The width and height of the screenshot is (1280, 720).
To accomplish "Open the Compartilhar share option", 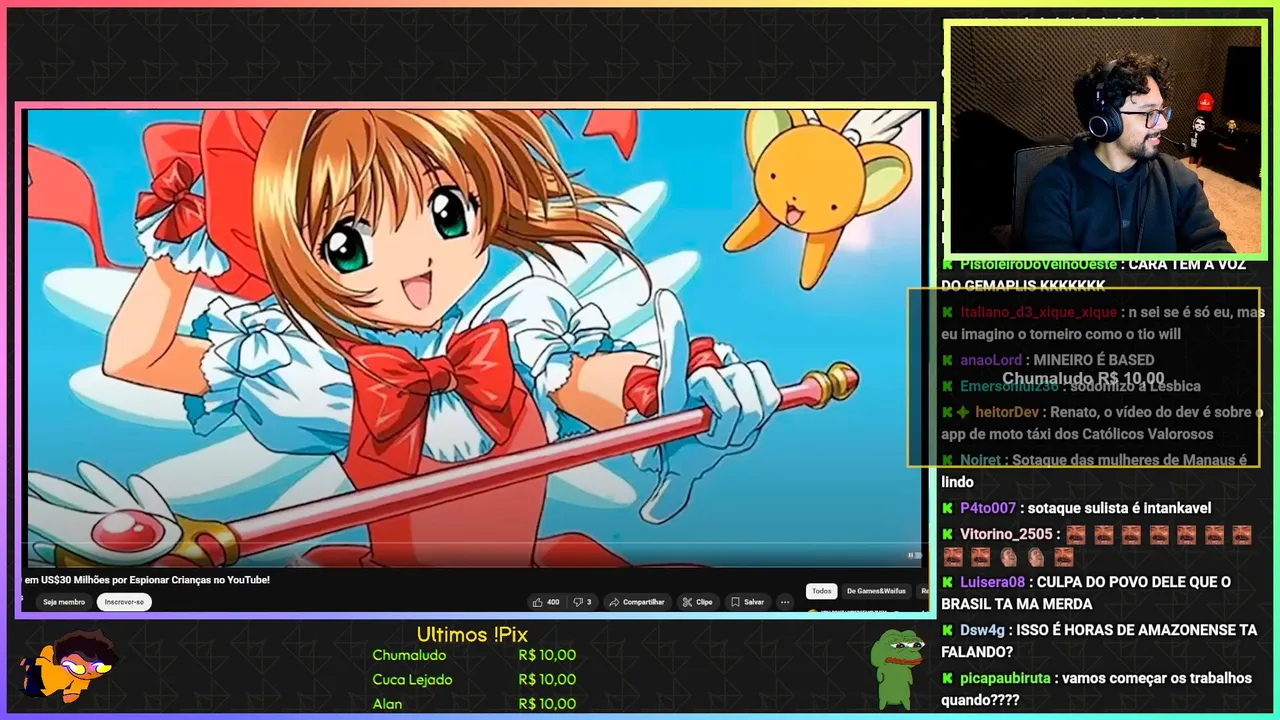I will (x=637, y=602).
